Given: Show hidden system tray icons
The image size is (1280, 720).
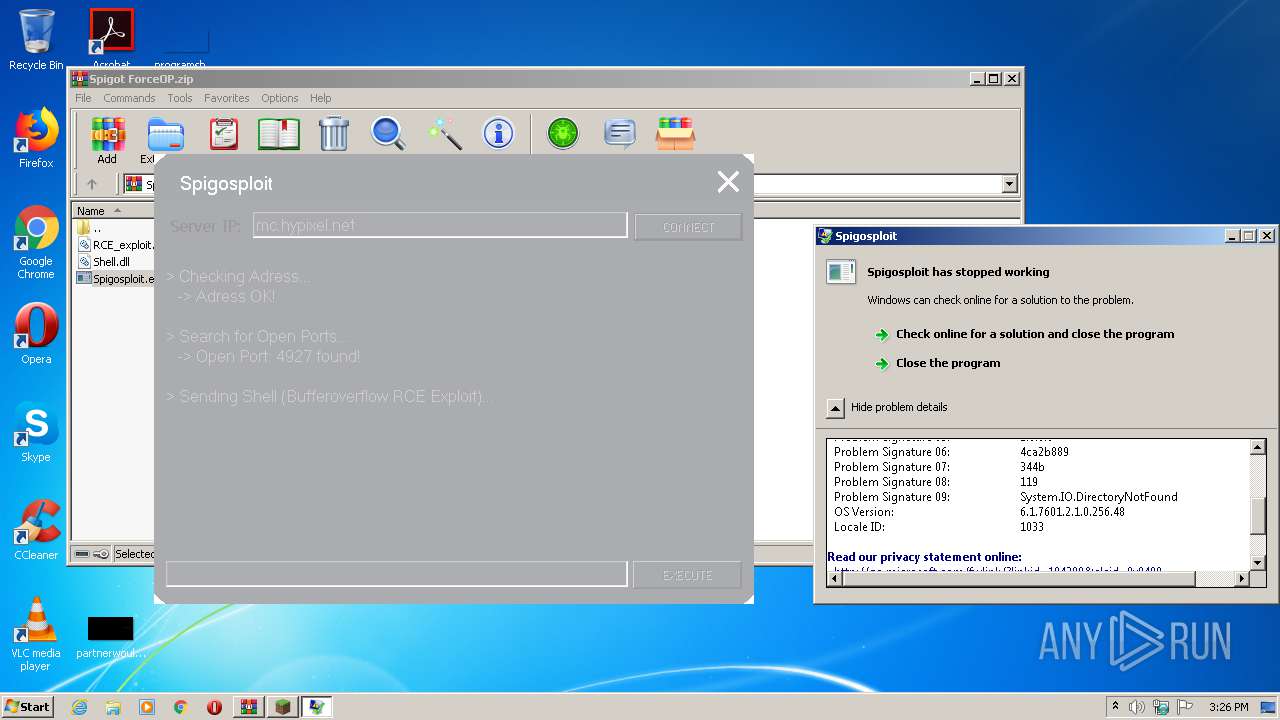Looking at the screenshot, I should point(1115,707).
